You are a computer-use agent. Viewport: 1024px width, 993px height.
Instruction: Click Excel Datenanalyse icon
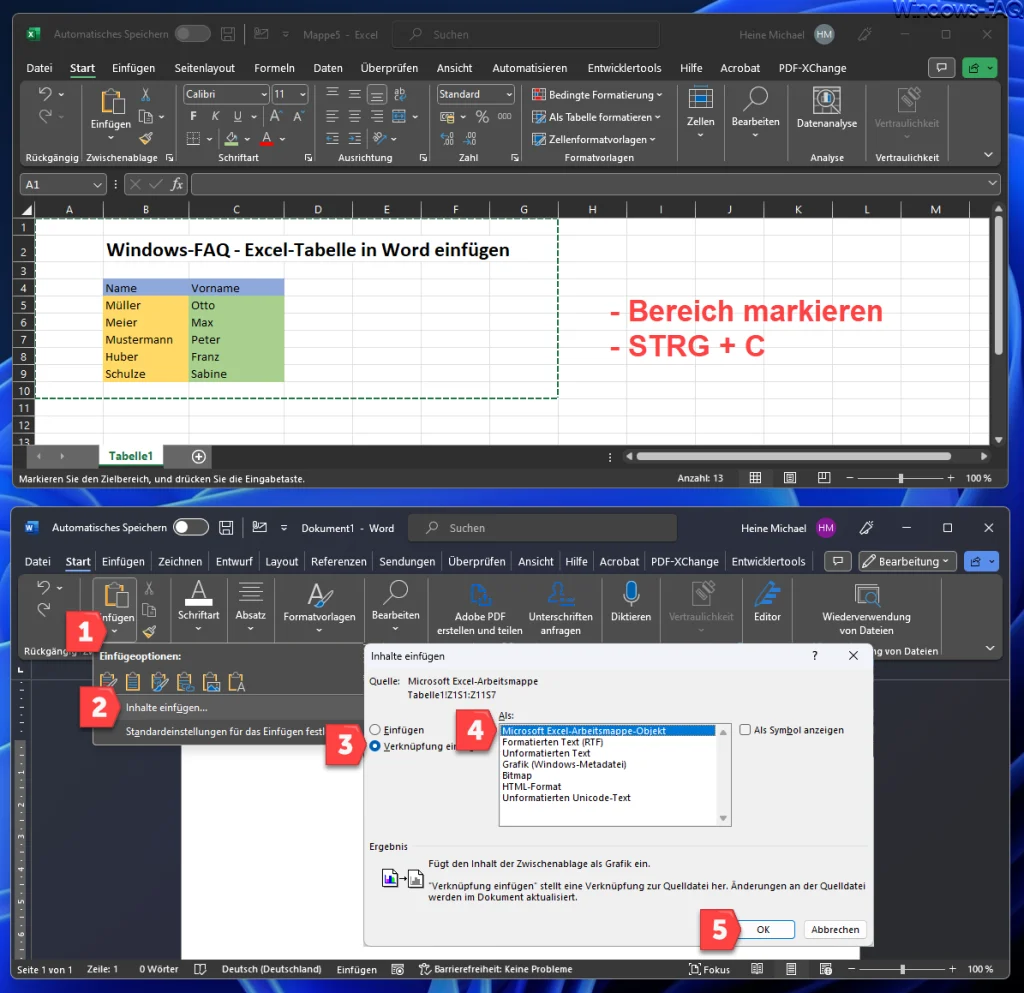pyautogui.click(x=826, y=101)
